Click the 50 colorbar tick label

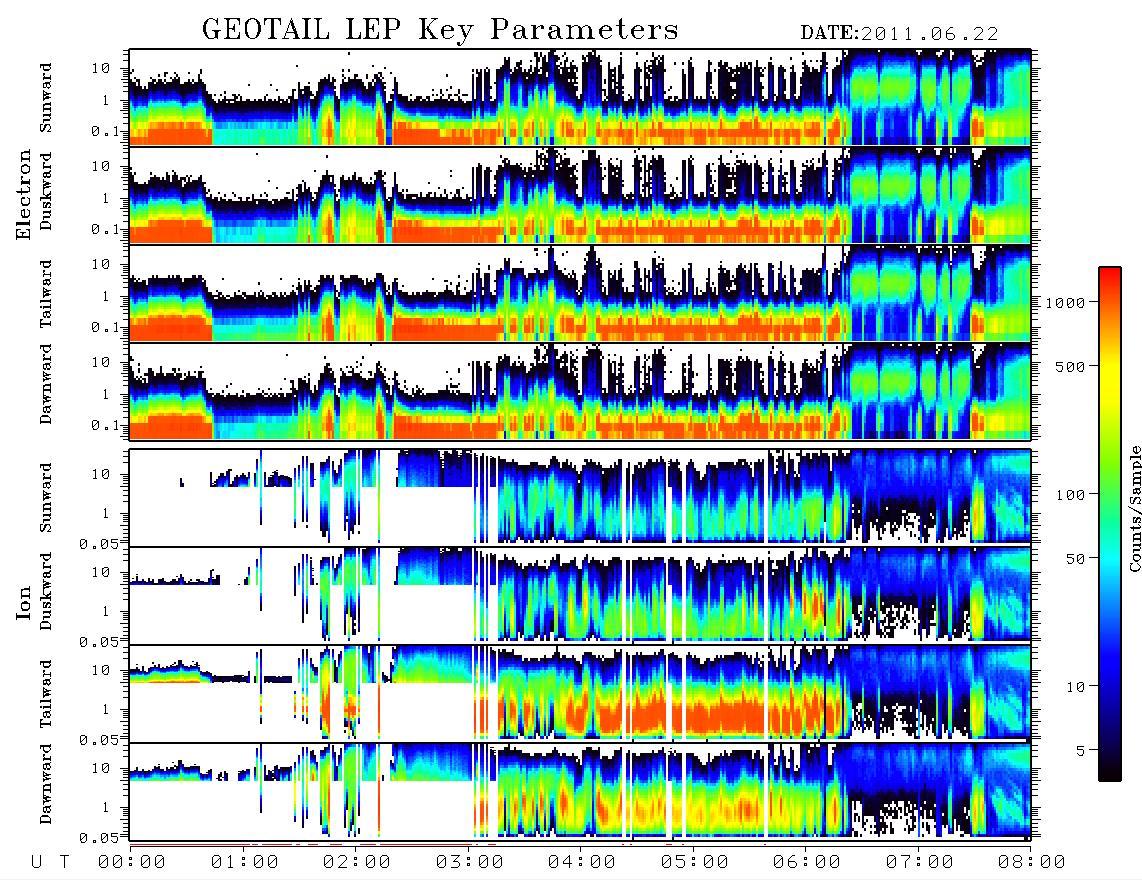click(x=1075, y=559)
